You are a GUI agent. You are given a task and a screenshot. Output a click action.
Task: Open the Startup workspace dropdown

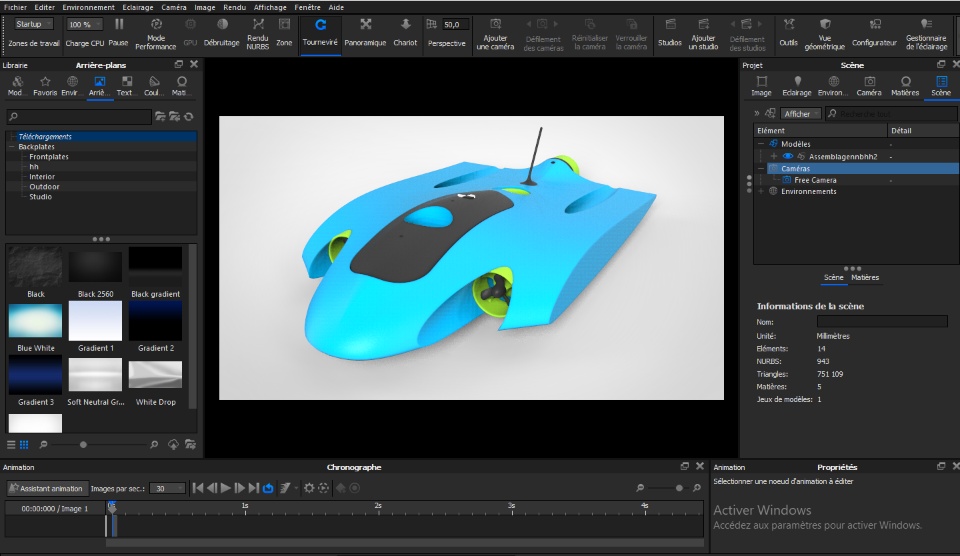(x=34, y=24)
